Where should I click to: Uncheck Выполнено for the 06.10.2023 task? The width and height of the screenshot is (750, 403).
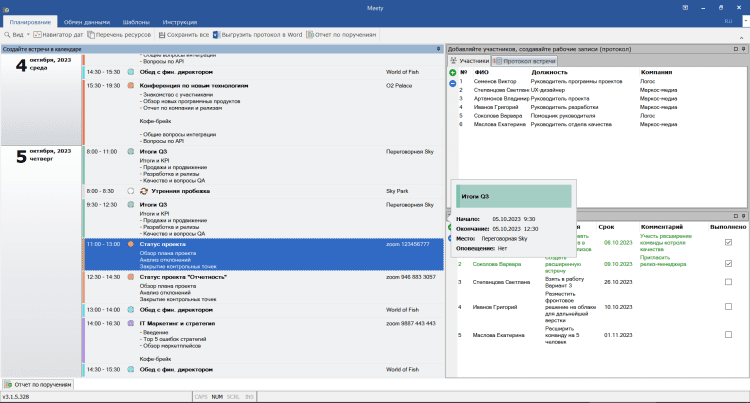tap(728, 242)
